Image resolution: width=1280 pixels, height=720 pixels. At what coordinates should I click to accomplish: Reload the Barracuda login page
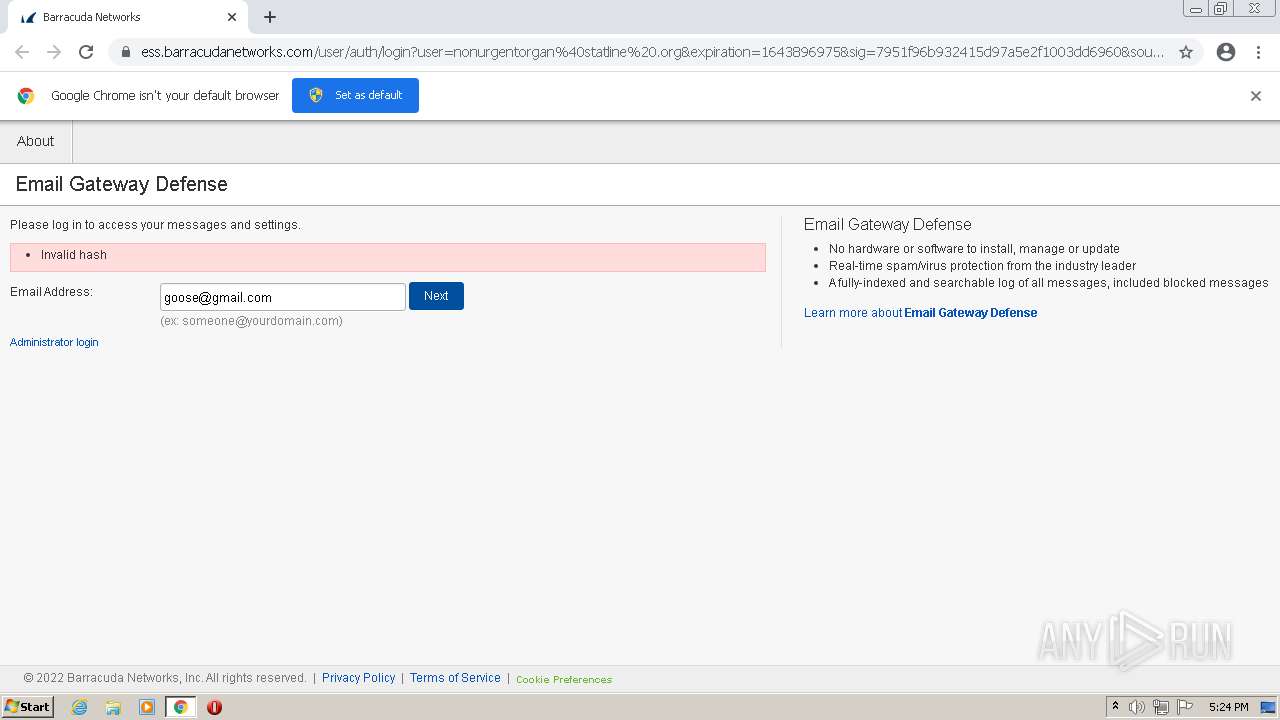point(86,52)
